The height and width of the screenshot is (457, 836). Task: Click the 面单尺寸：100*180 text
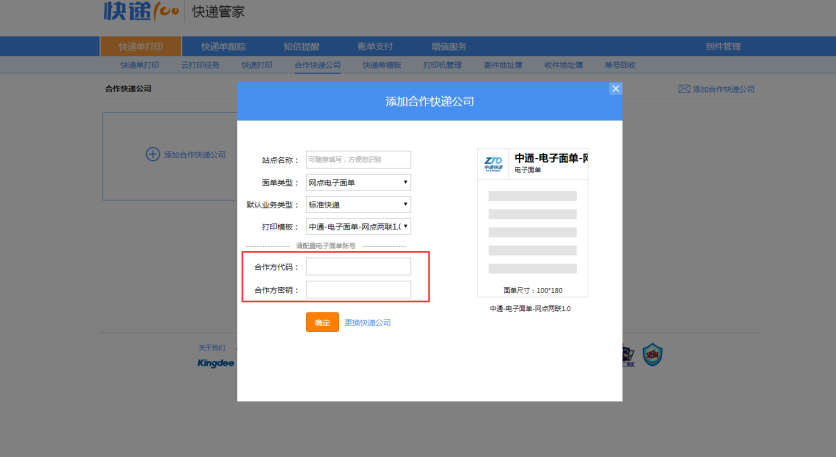pyautogui.click(x=533, y=291)
